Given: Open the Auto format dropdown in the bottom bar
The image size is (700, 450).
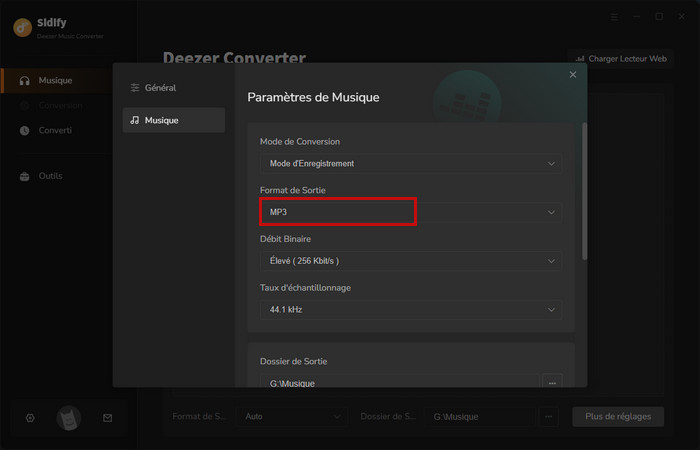Looking at the screenshot, I should click(x=291, y=416).
